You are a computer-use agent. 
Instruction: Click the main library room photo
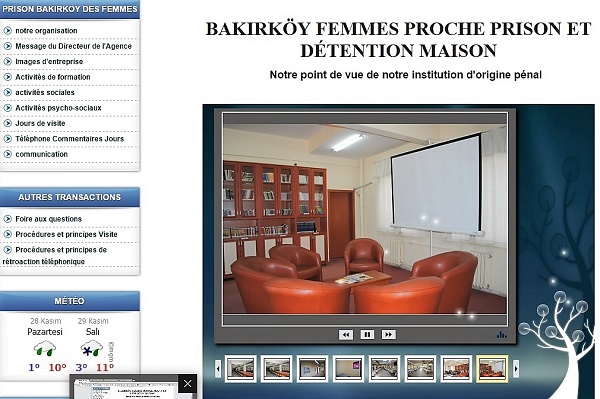coord(365,218)
